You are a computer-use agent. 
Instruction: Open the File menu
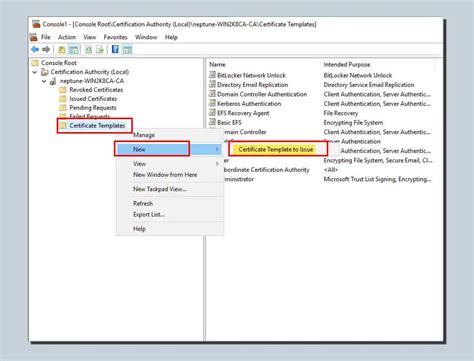46,37
